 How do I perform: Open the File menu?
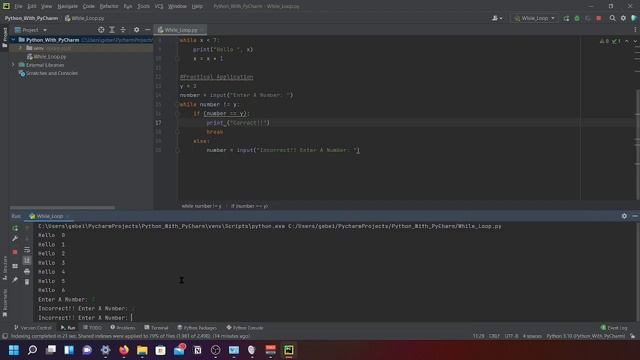click(18, 7)
